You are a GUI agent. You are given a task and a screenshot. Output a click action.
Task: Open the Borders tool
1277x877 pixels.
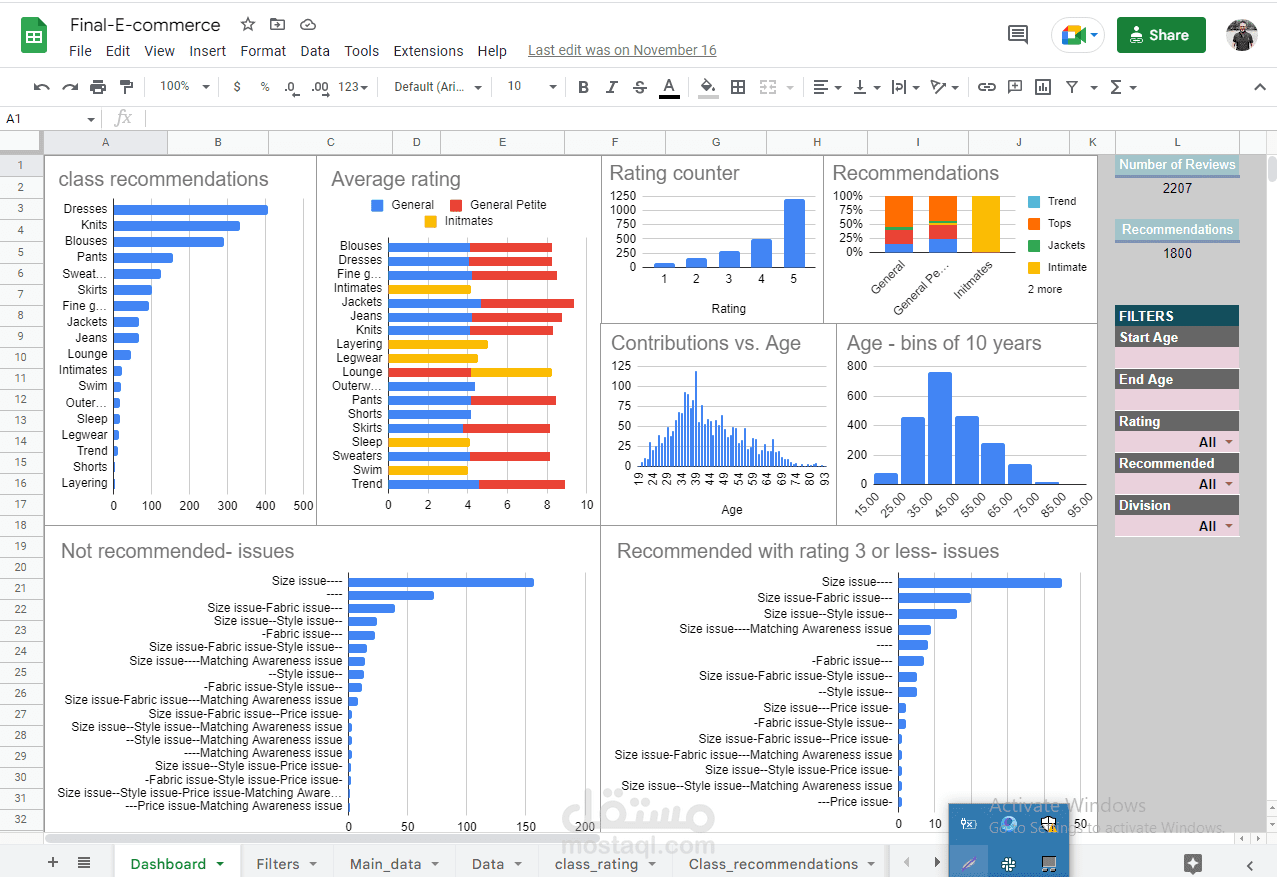tap(738, 87)
